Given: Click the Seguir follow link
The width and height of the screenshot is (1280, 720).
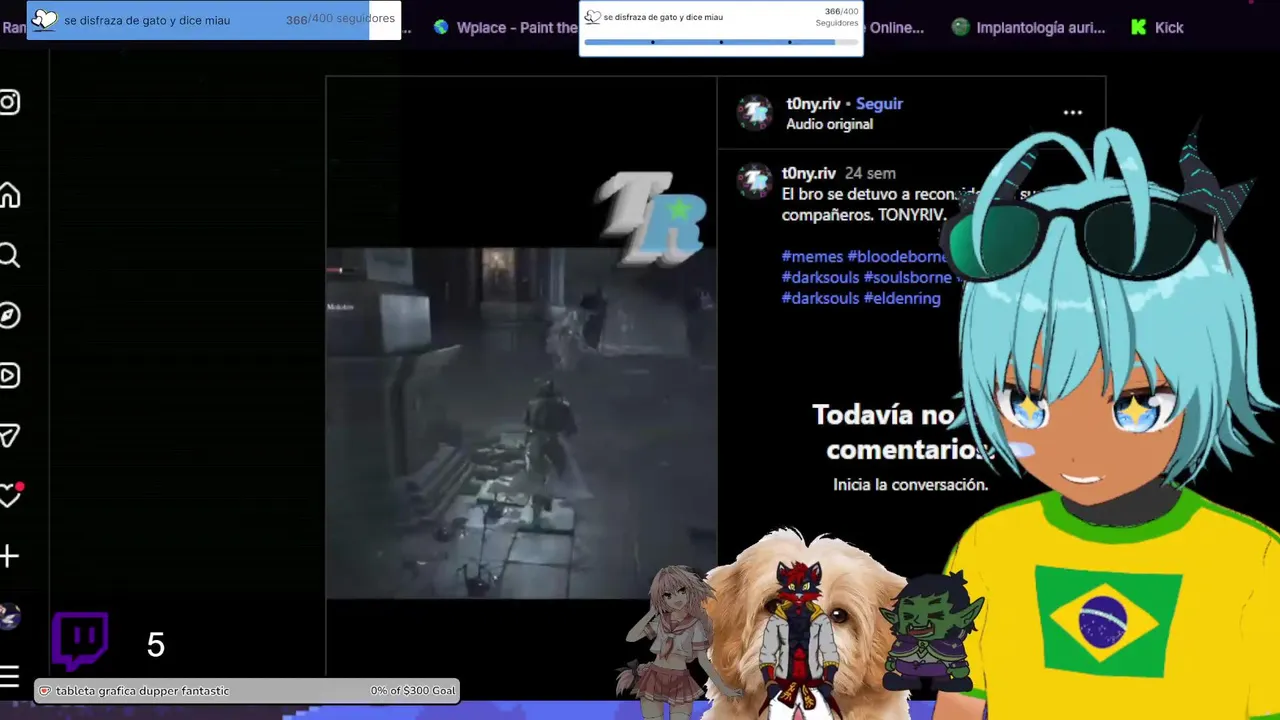Looking at the screenshot, I should 879,104.
